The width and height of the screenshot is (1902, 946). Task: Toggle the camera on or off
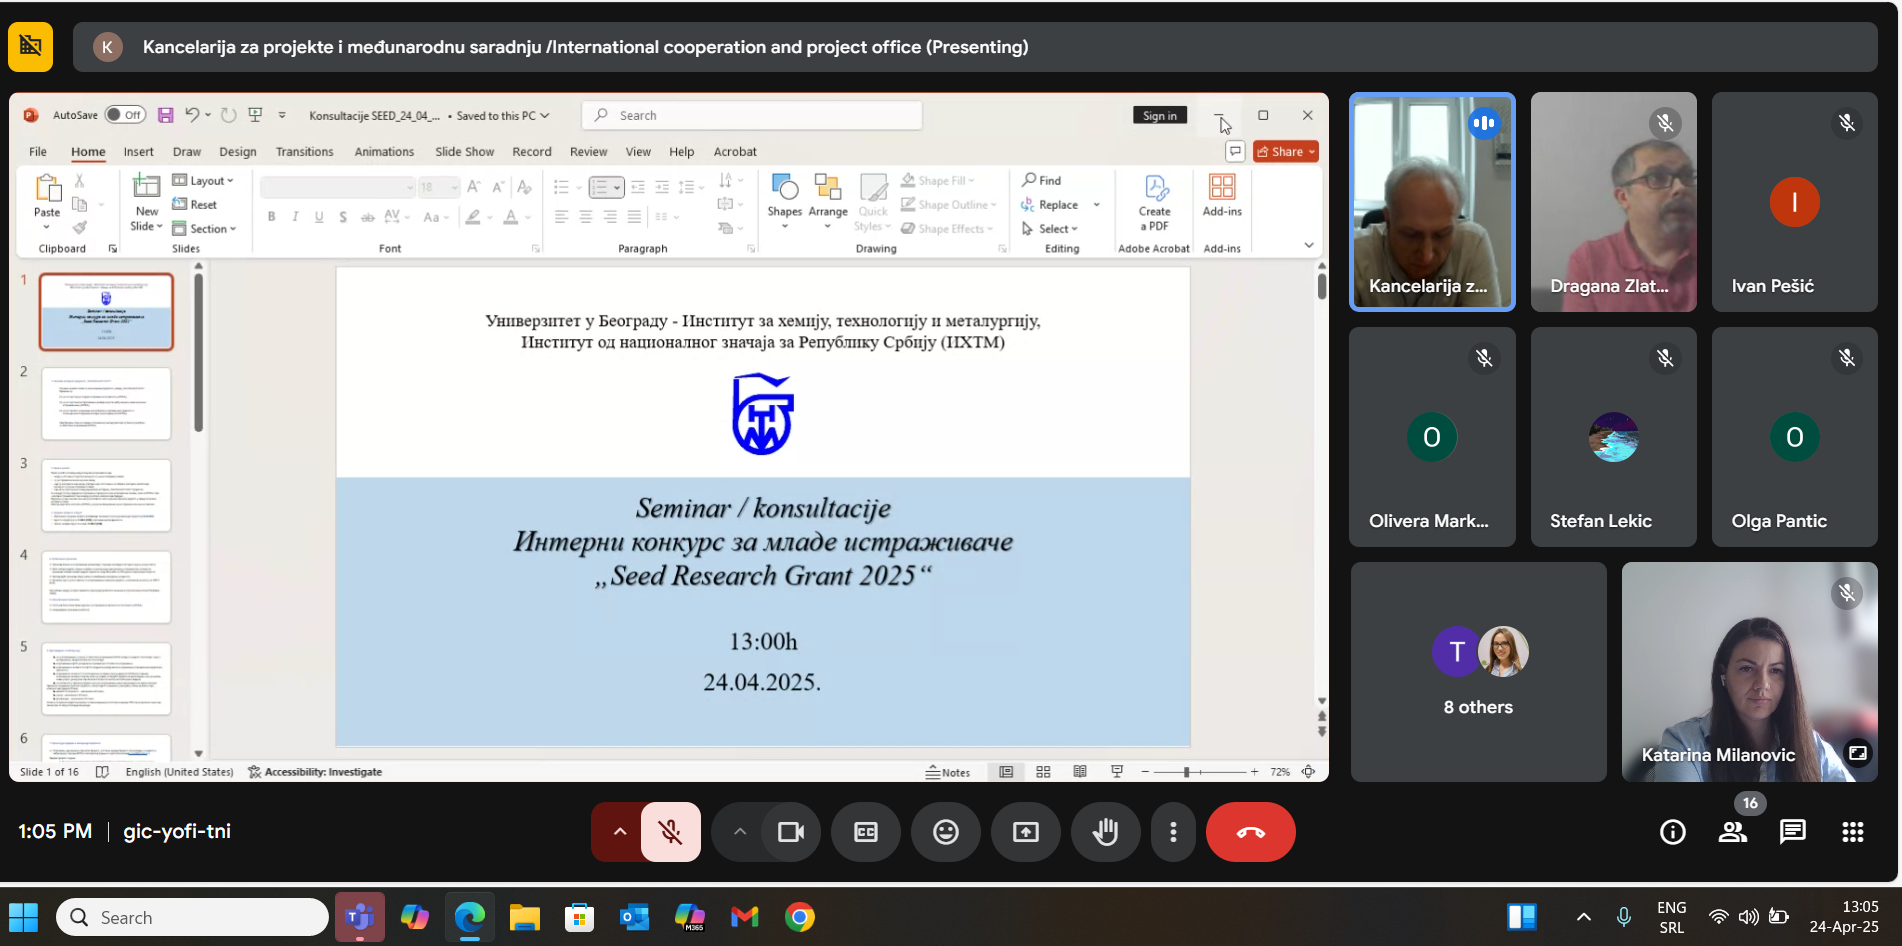tap(790, 832)
